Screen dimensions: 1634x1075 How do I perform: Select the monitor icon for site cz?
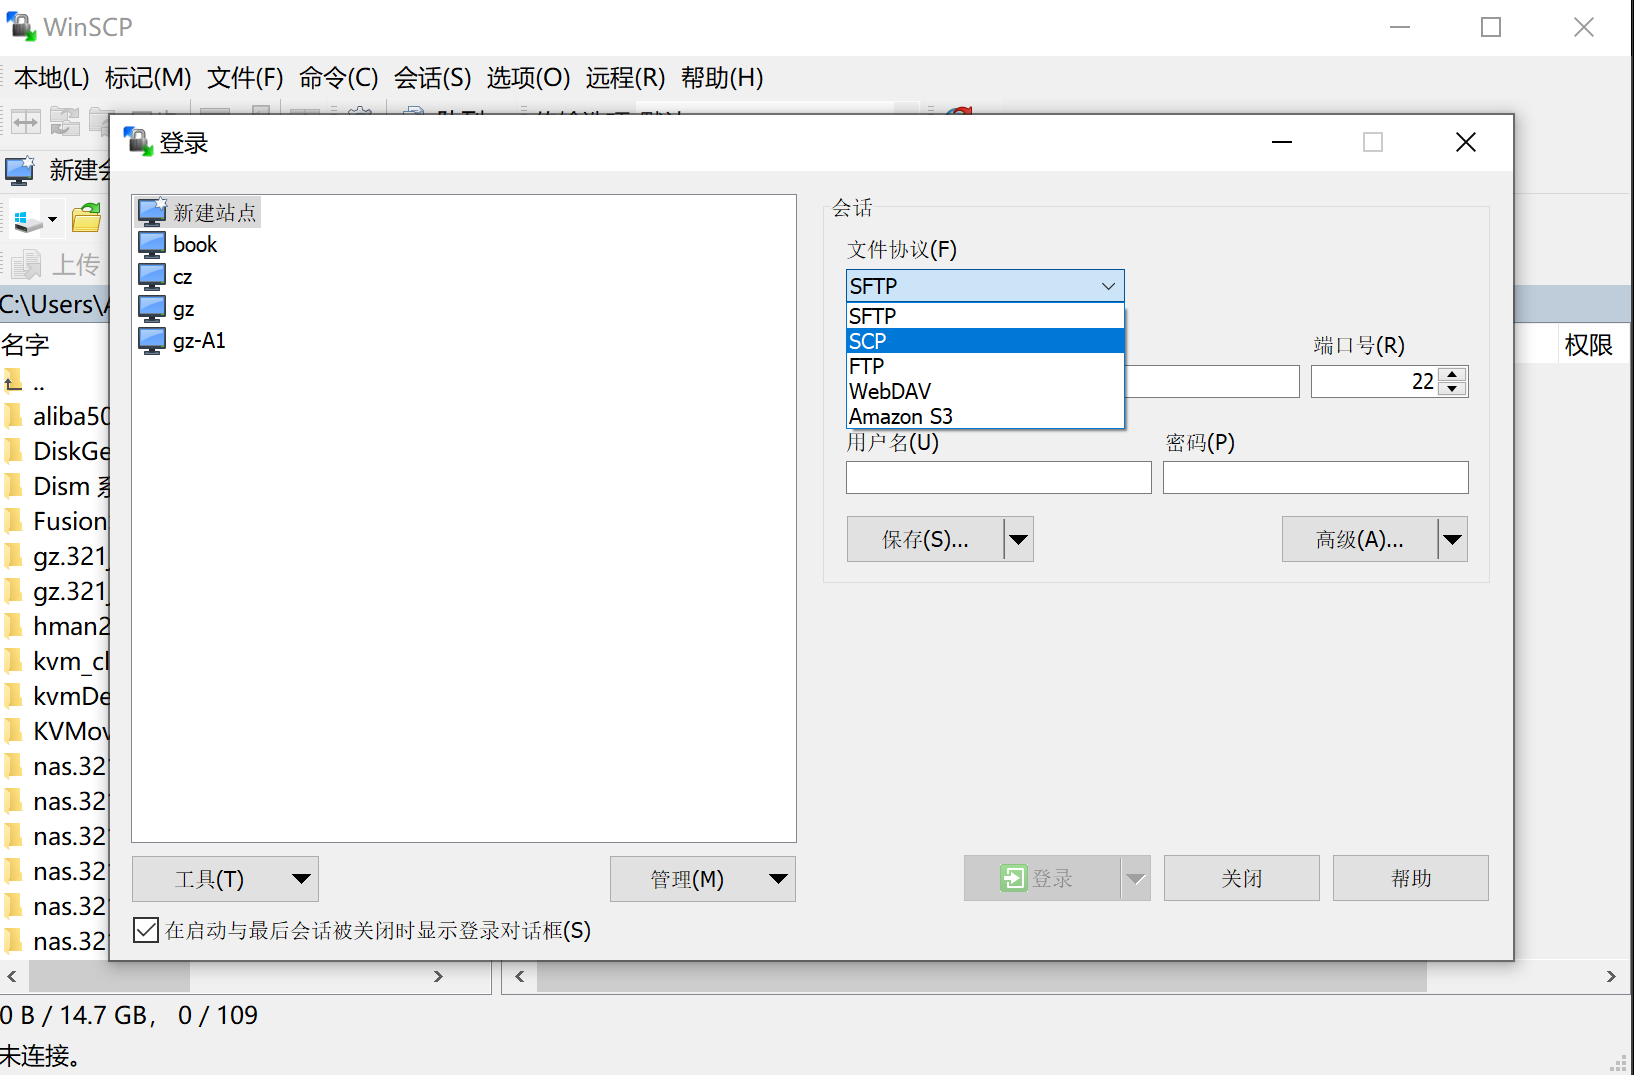click(x=152, y=276)
